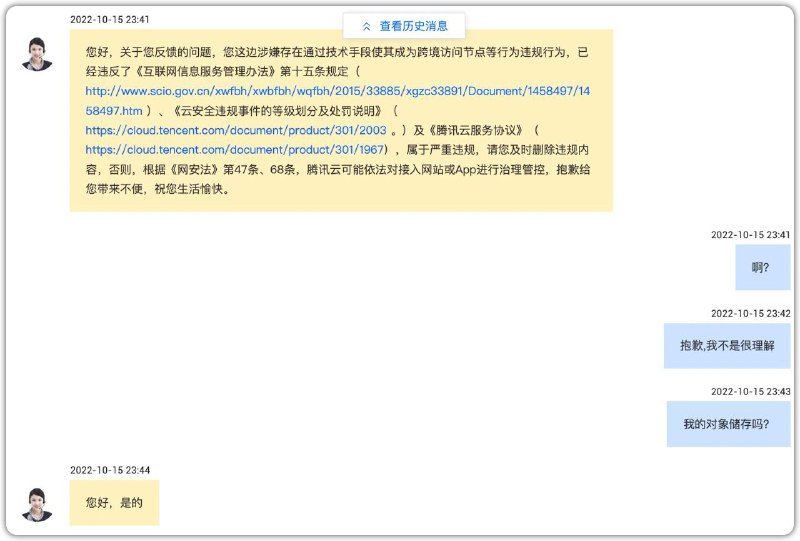This screenshot has height=541, width=800.
Task: Click the 啊? message bubble
Action: coord(763,267)
